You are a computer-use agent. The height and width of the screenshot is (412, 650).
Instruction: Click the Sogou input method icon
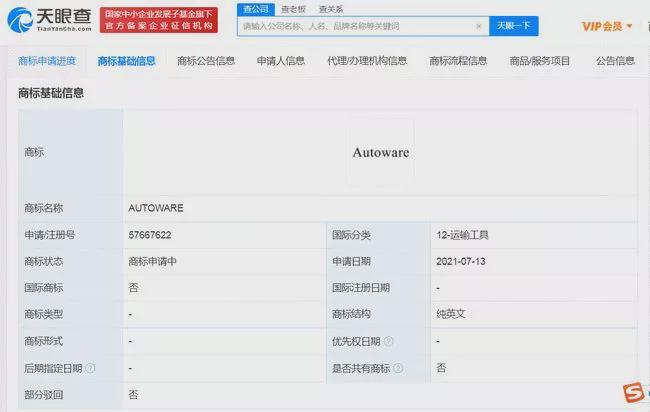pyautogui.click(x=633, y=393)
